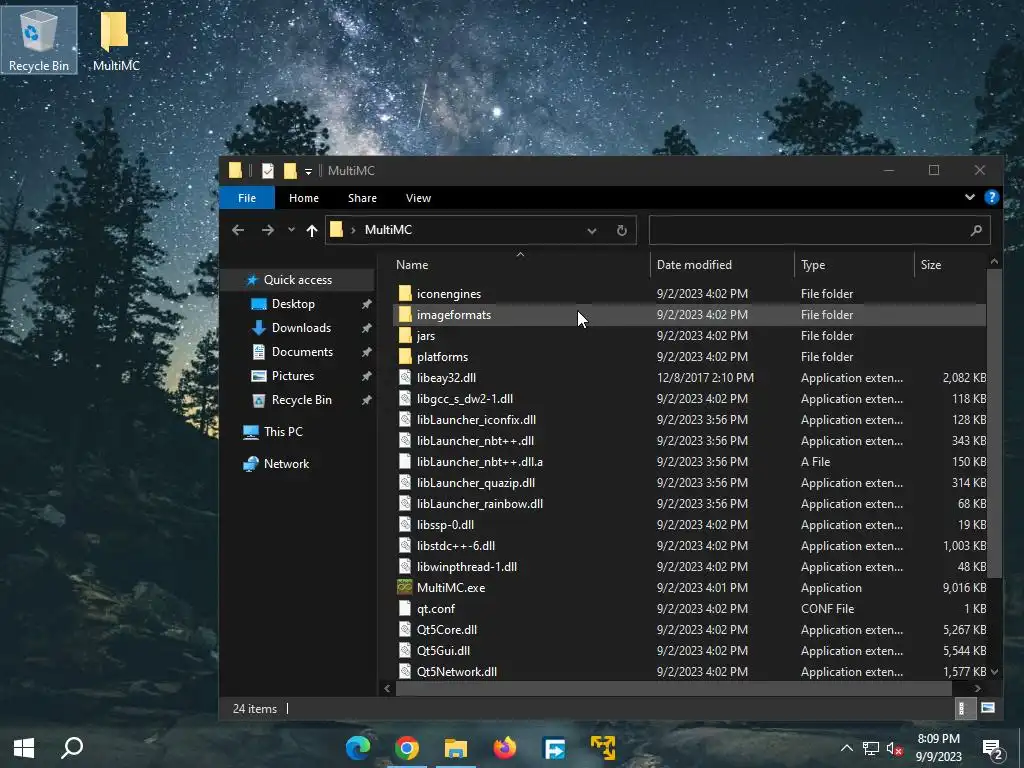Open the Recycle Bin desktop icon
This screenshot has width=1024, height=768.
[39, 40]
